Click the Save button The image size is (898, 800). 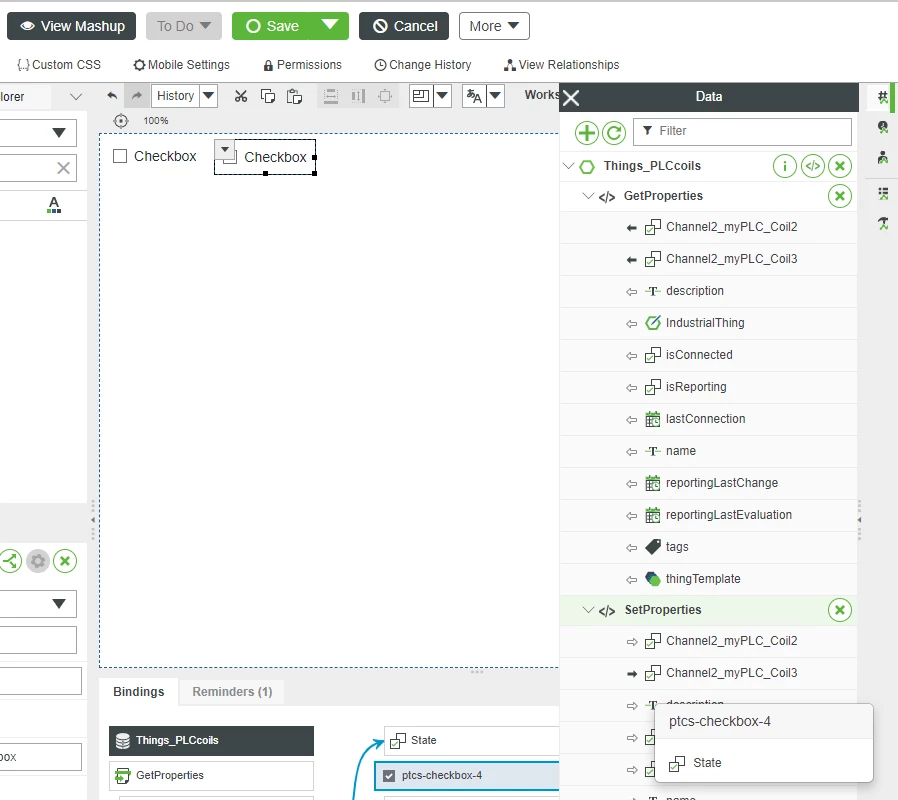(273, 26)
